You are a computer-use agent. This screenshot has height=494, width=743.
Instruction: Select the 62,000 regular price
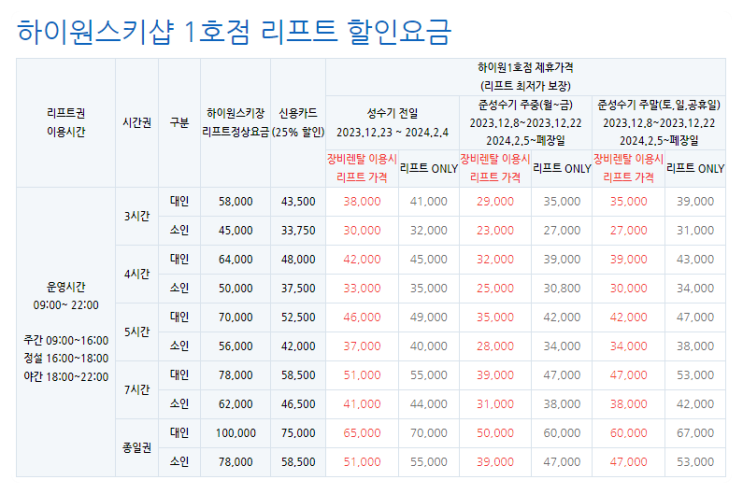[236, 404]
